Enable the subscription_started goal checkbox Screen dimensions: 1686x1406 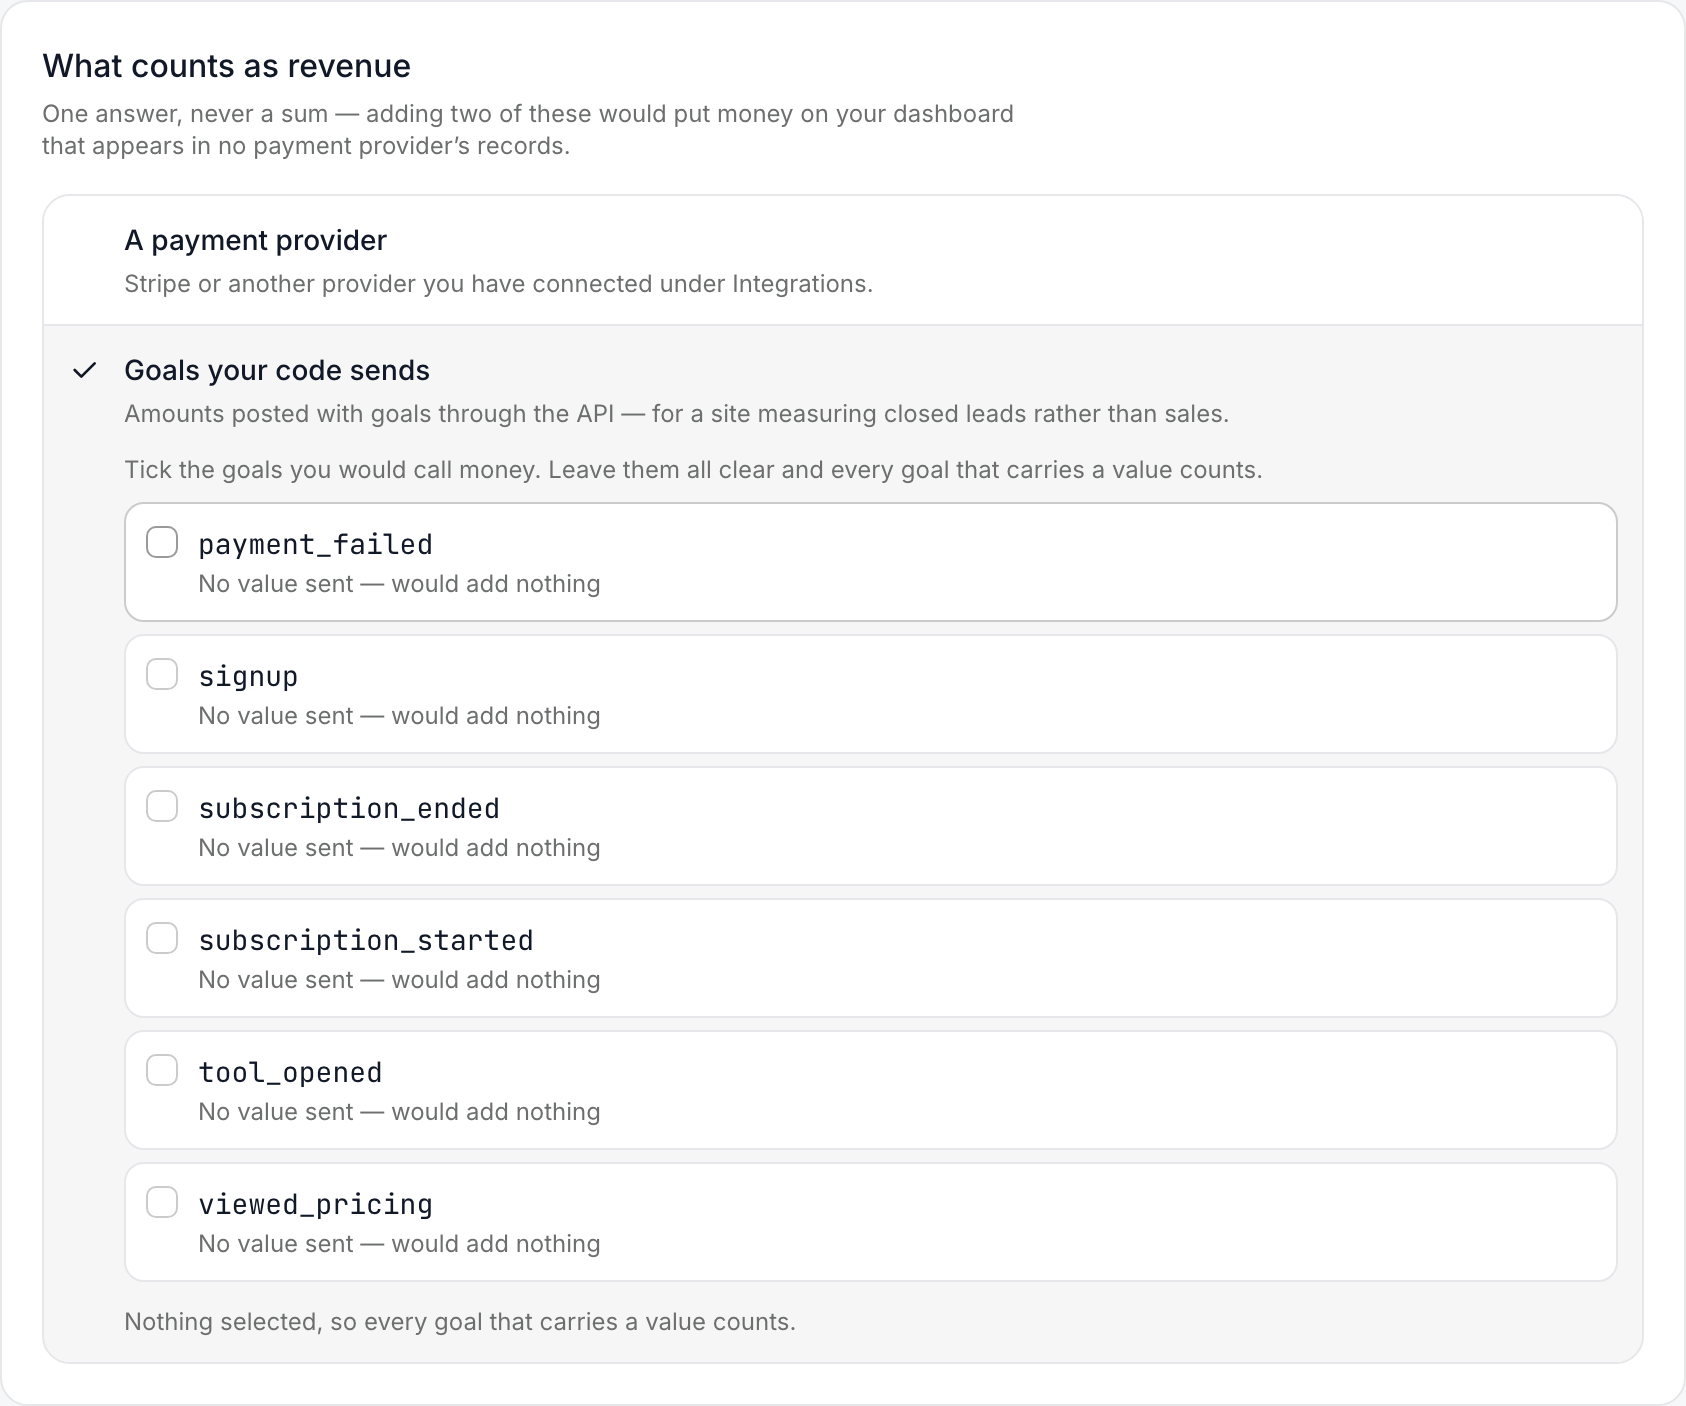click(x=162, y=938)
